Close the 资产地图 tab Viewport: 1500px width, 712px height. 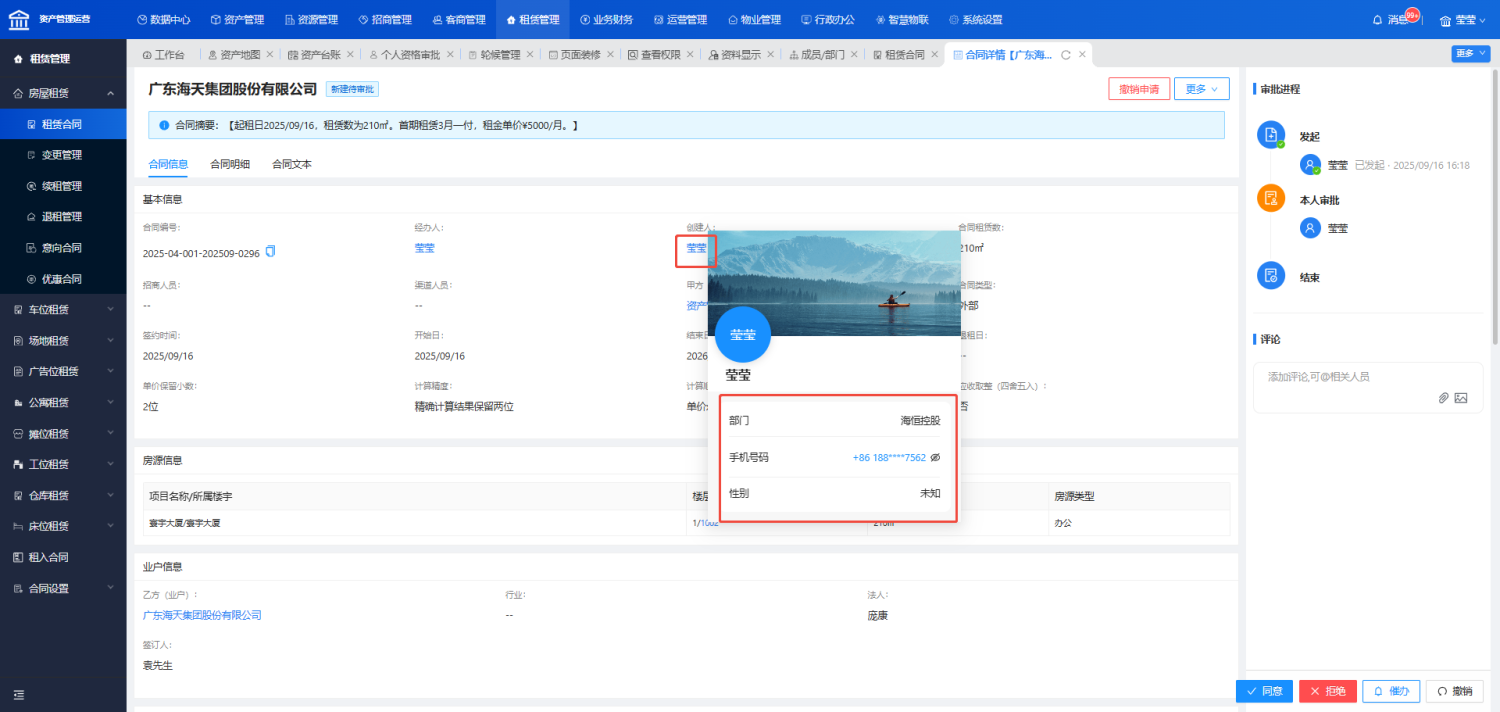273,55
